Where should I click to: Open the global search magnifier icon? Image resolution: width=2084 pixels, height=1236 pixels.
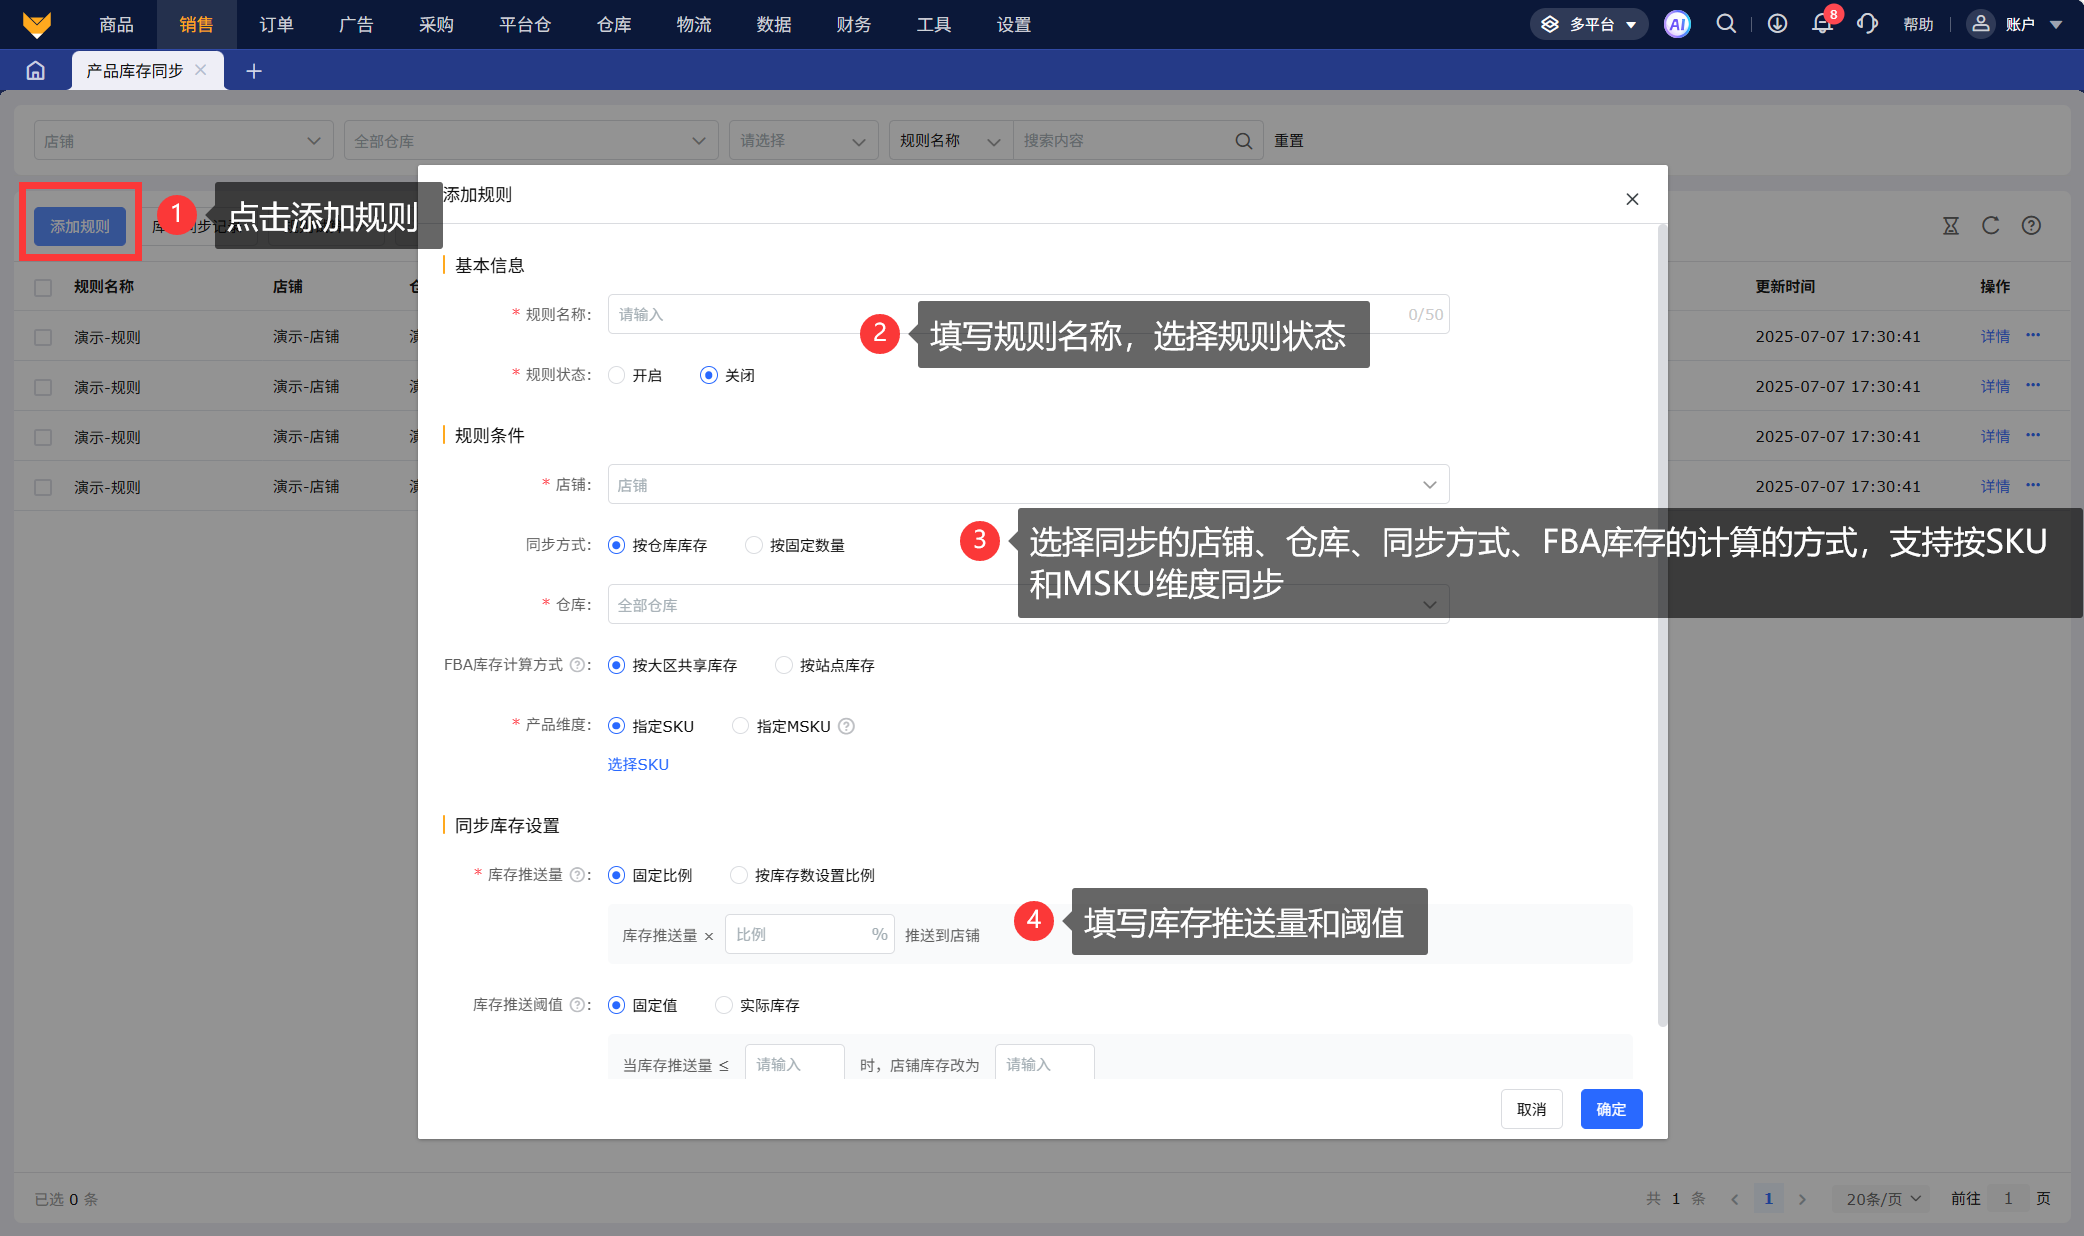click(x=1726, y=24)
